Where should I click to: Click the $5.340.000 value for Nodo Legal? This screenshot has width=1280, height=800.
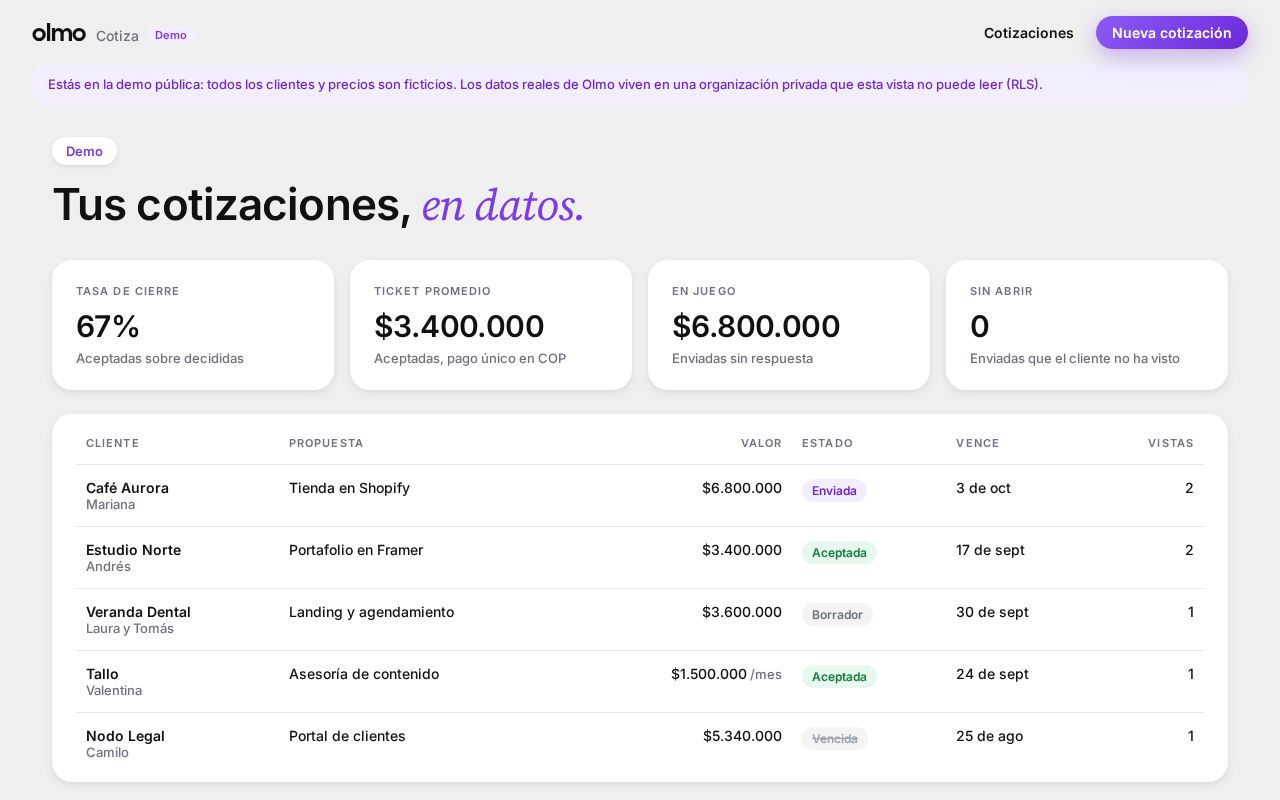[742, 736]
